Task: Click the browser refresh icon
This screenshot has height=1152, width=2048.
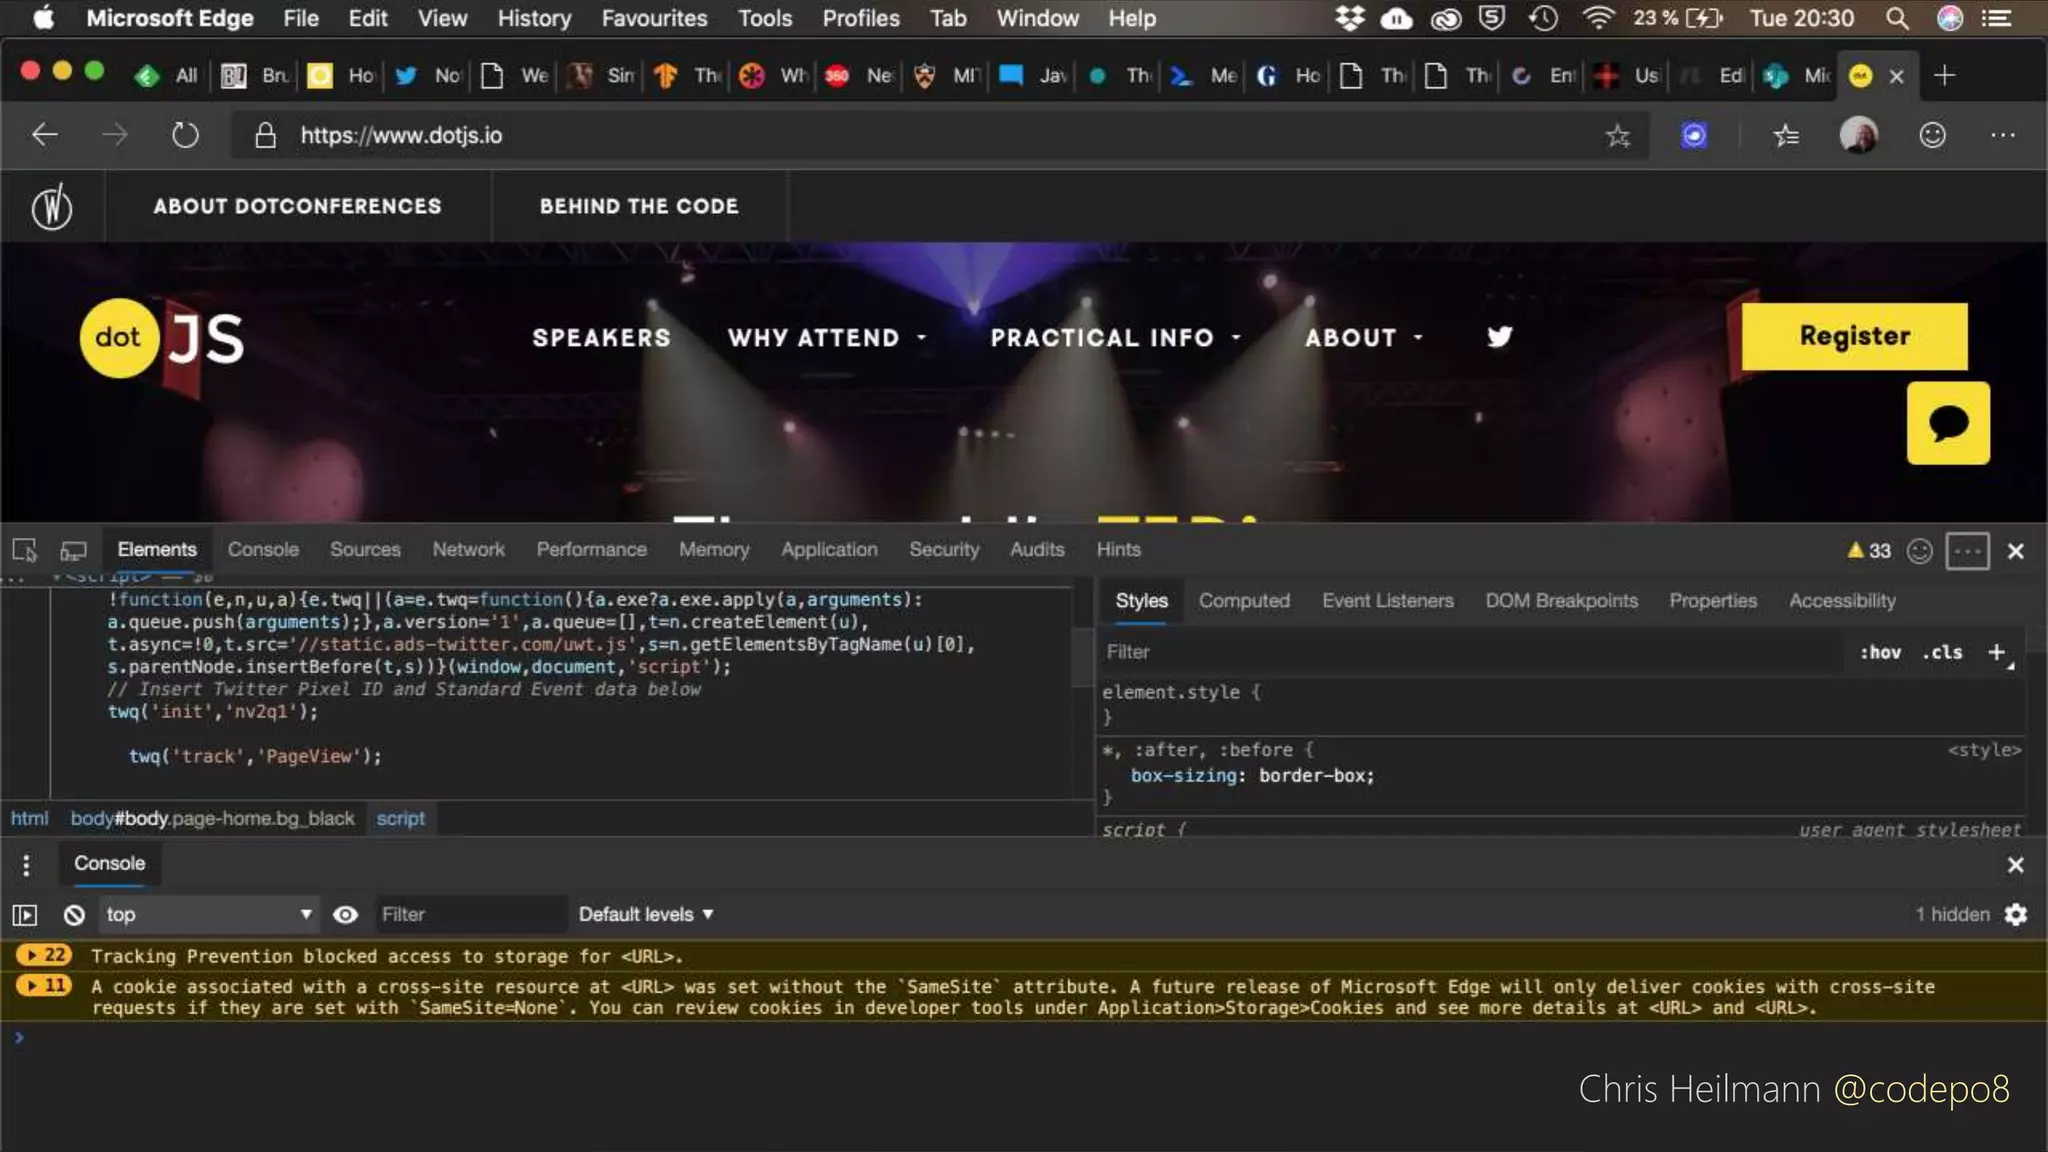Action: 185,135
